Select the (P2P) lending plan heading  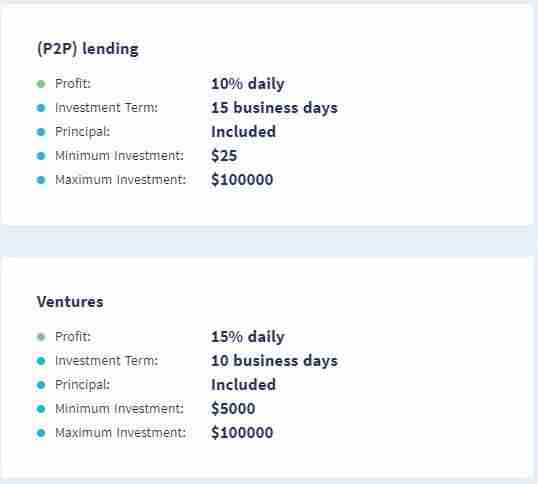(87, 49)
